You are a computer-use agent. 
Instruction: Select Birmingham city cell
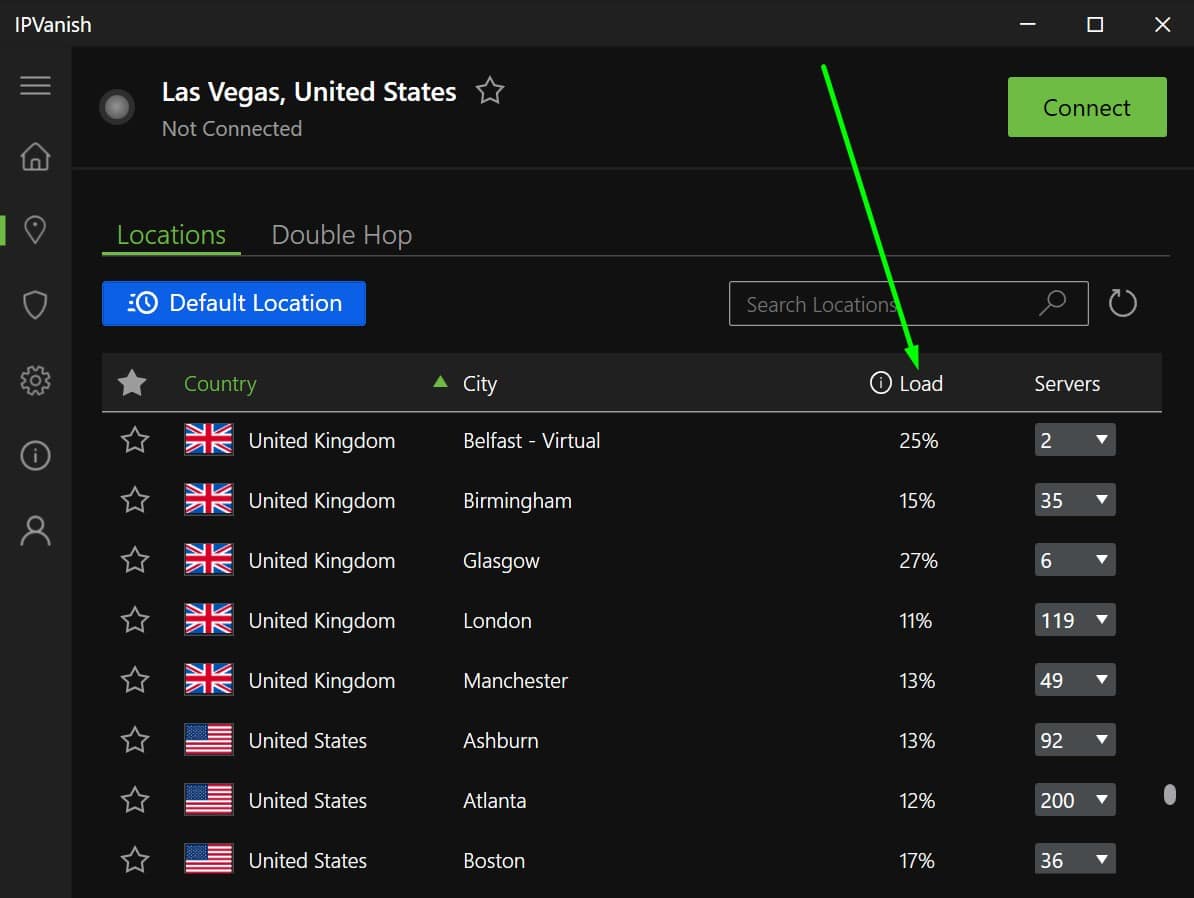pyautogui.click(x=517, y=501)
